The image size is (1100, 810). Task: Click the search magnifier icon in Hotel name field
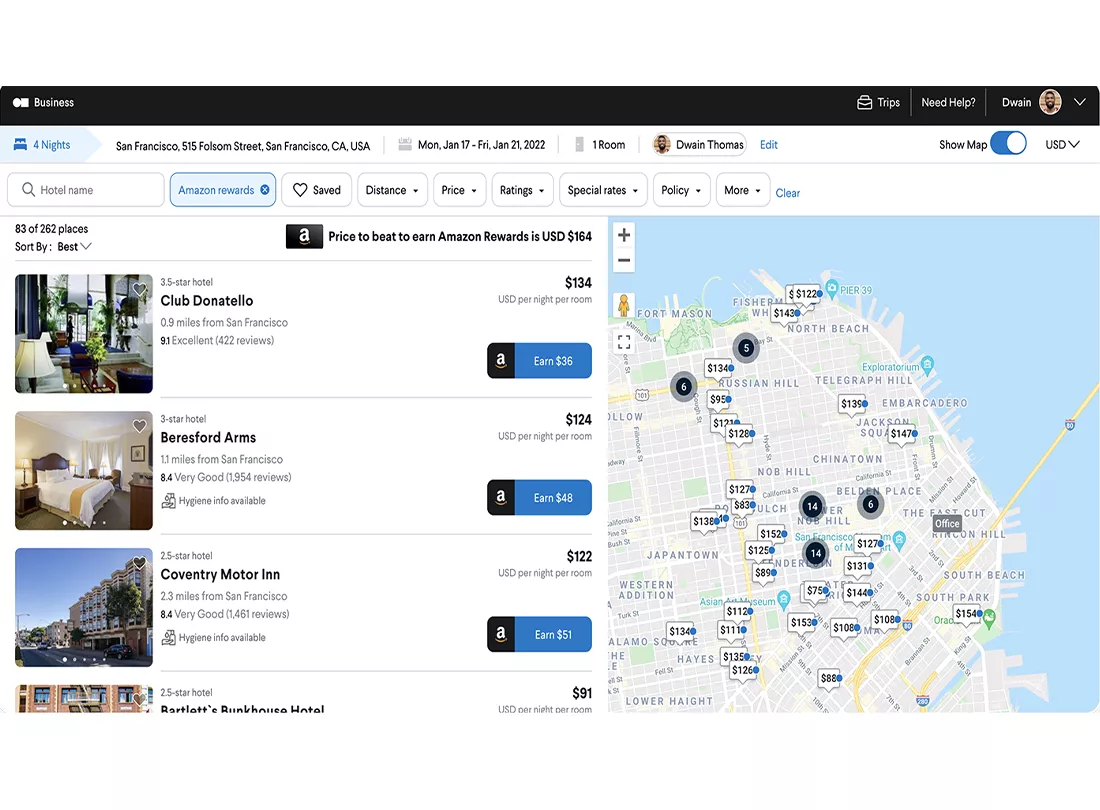(28, 189)
